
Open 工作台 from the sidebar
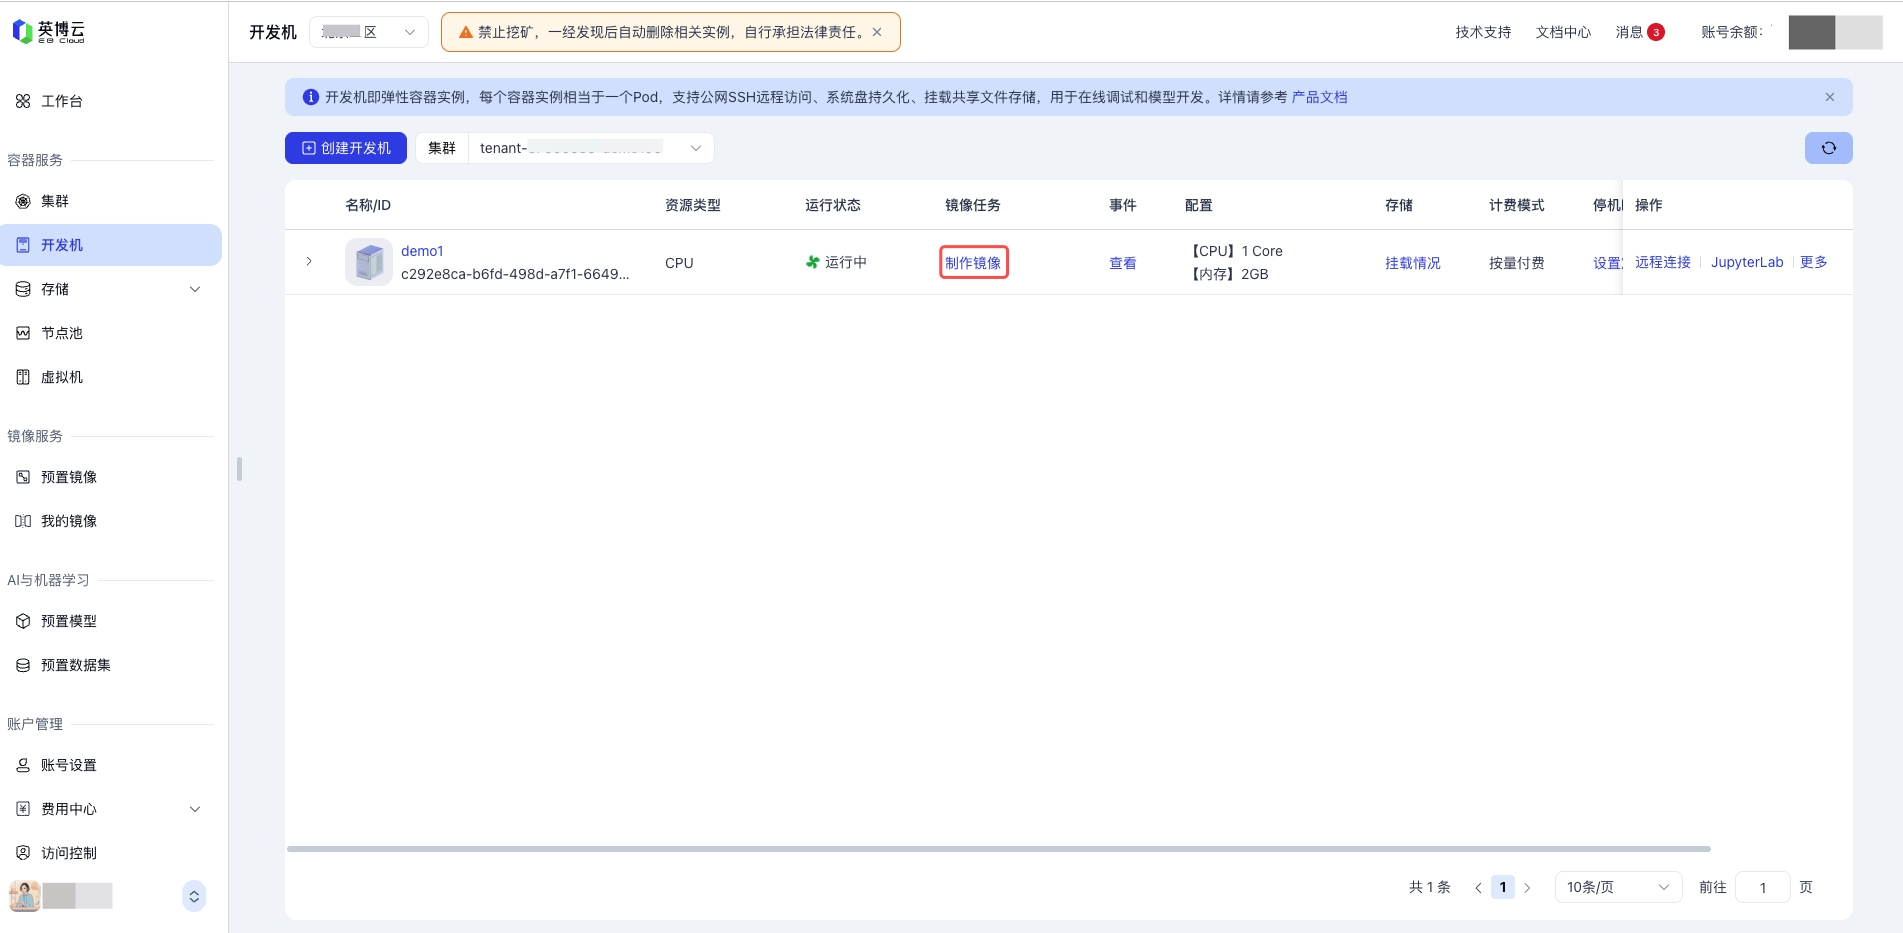(x=62, y=101)
